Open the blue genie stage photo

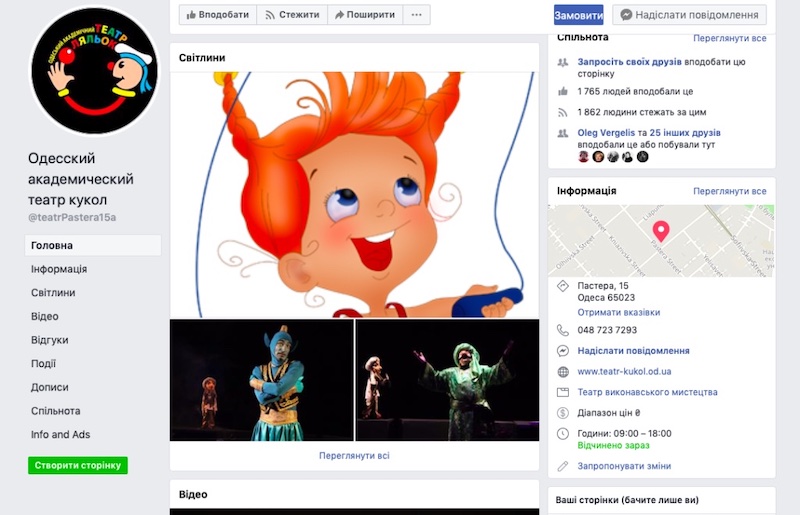261,380
